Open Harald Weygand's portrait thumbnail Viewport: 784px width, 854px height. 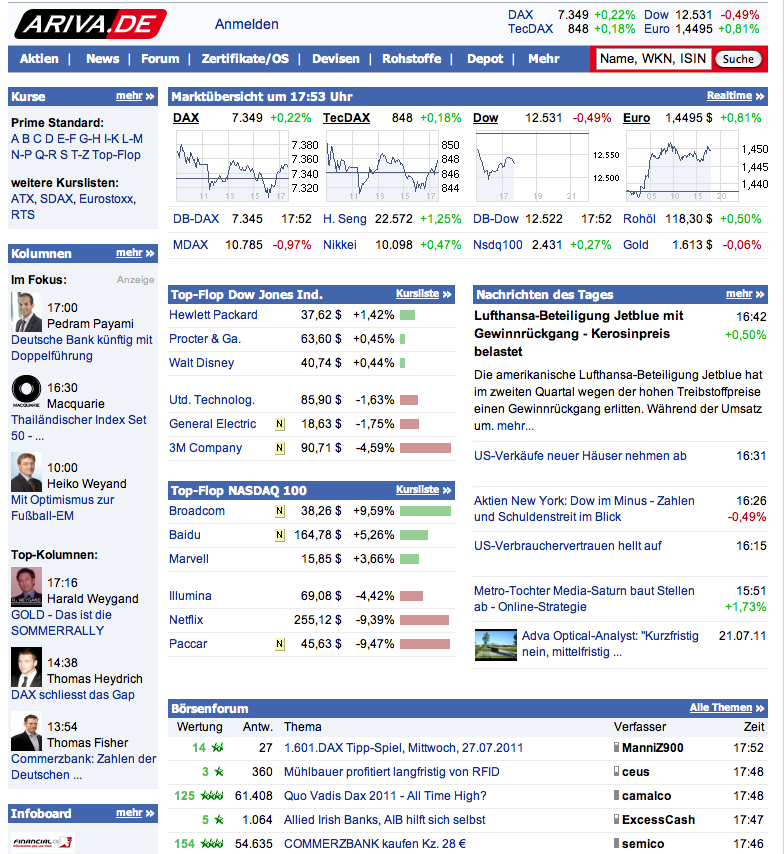[x=26, y=587]
